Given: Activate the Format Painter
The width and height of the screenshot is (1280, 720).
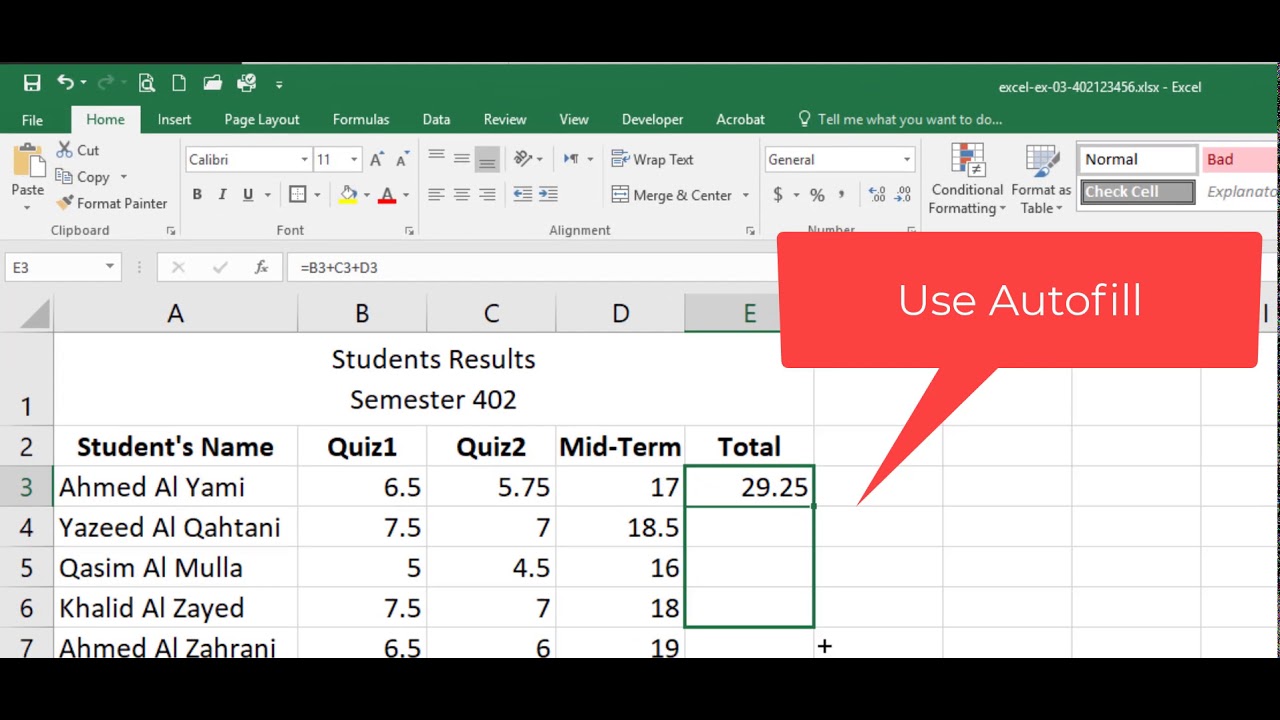Looking at the screenshot, I should coord(112,203).
